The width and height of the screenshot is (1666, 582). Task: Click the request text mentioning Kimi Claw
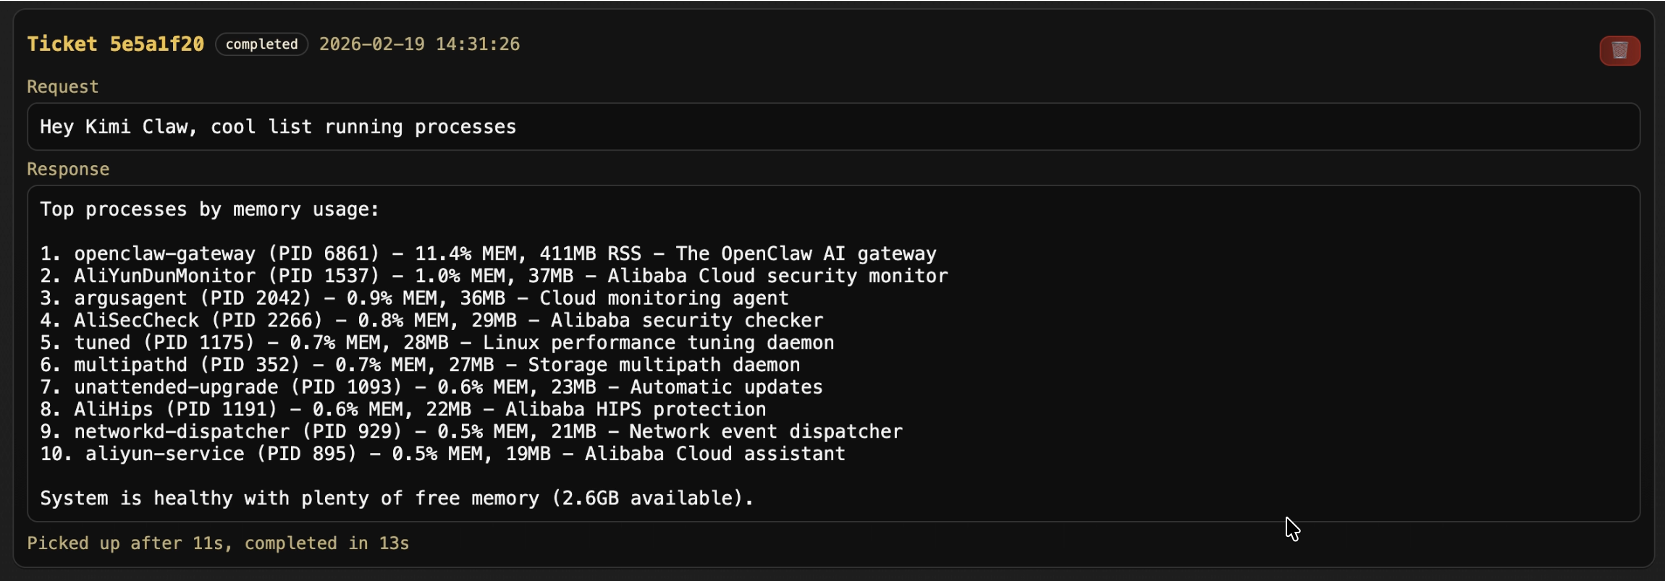click(278, 127)
